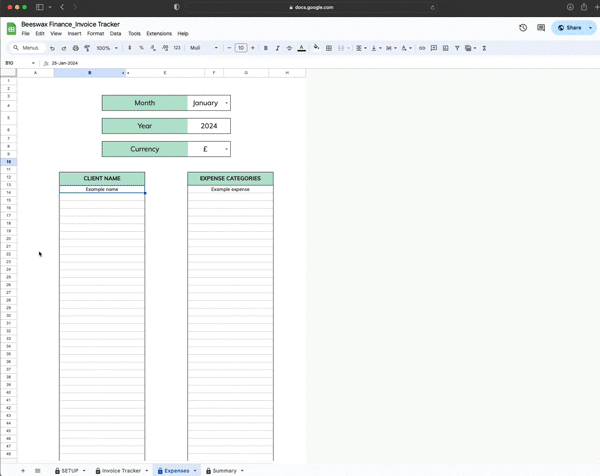The image size is (600, 476).
Task: Toggle strikethrough formatting
Action: coord(290,48)
